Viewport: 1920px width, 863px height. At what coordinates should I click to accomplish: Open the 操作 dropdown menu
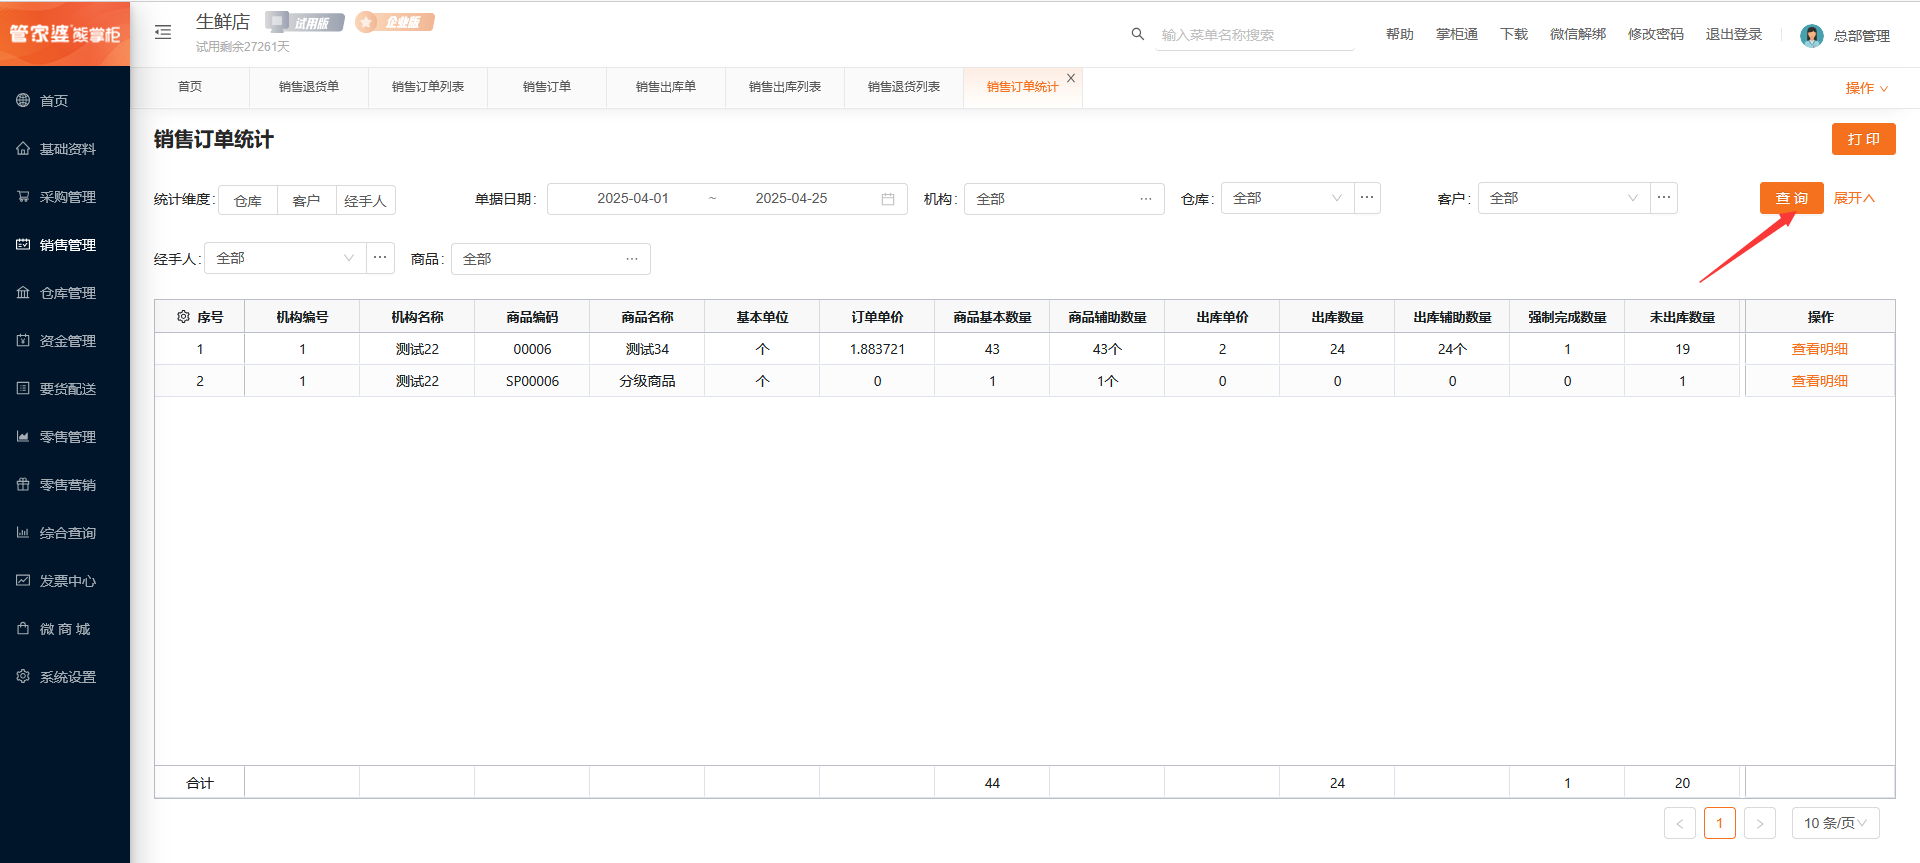pyautogui.click(x=1867, y=88)
